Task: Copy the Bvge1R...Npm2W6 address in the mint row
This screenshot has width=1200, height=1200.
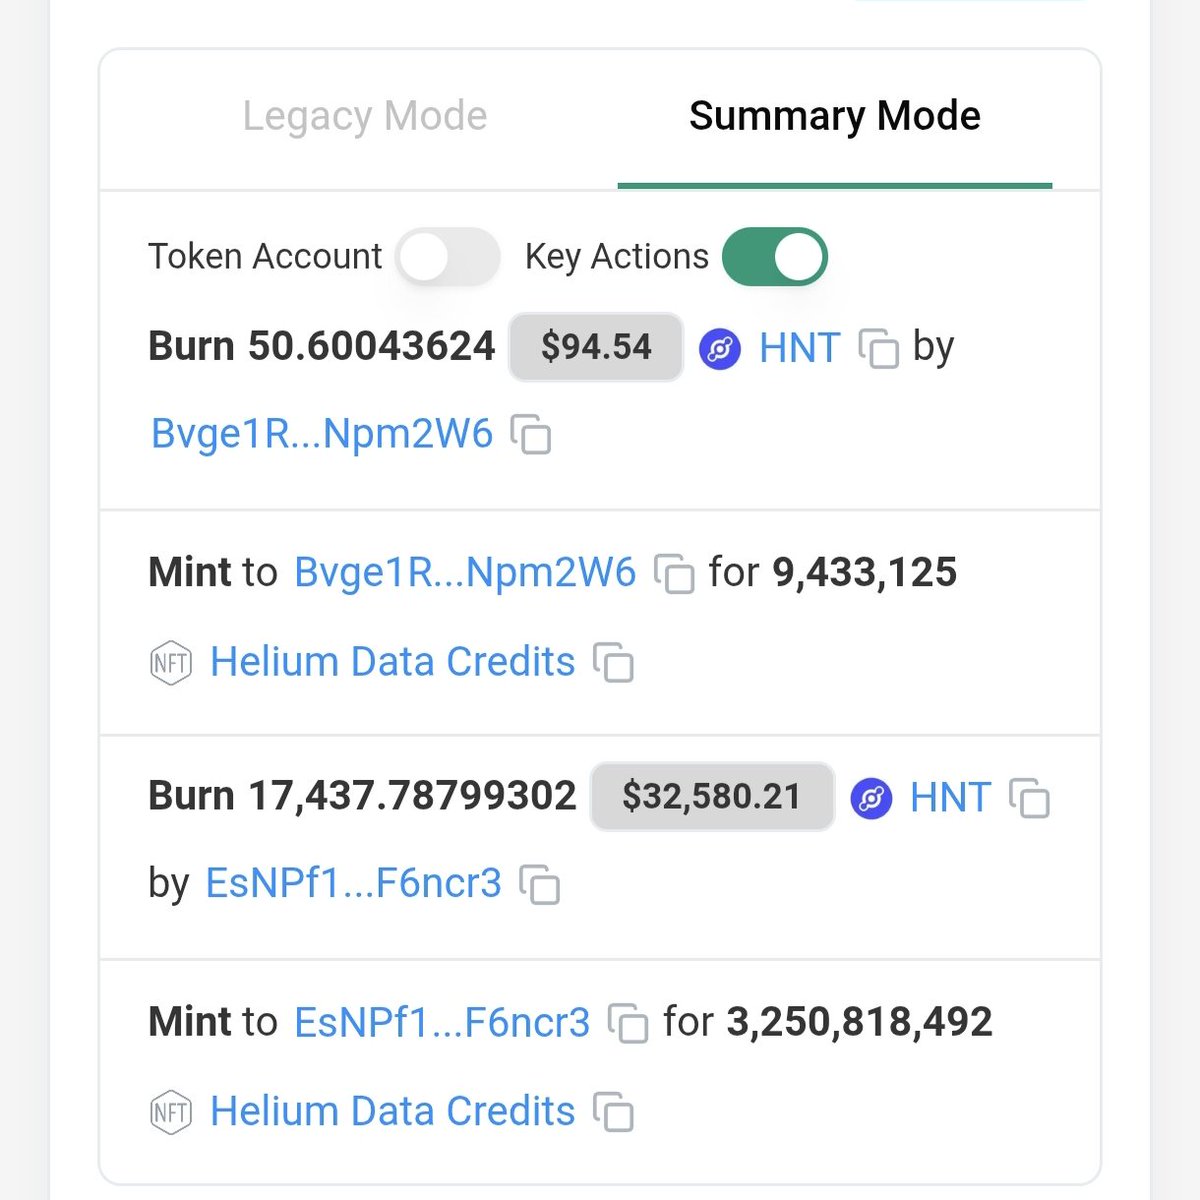Action: [x=674, y=574]
